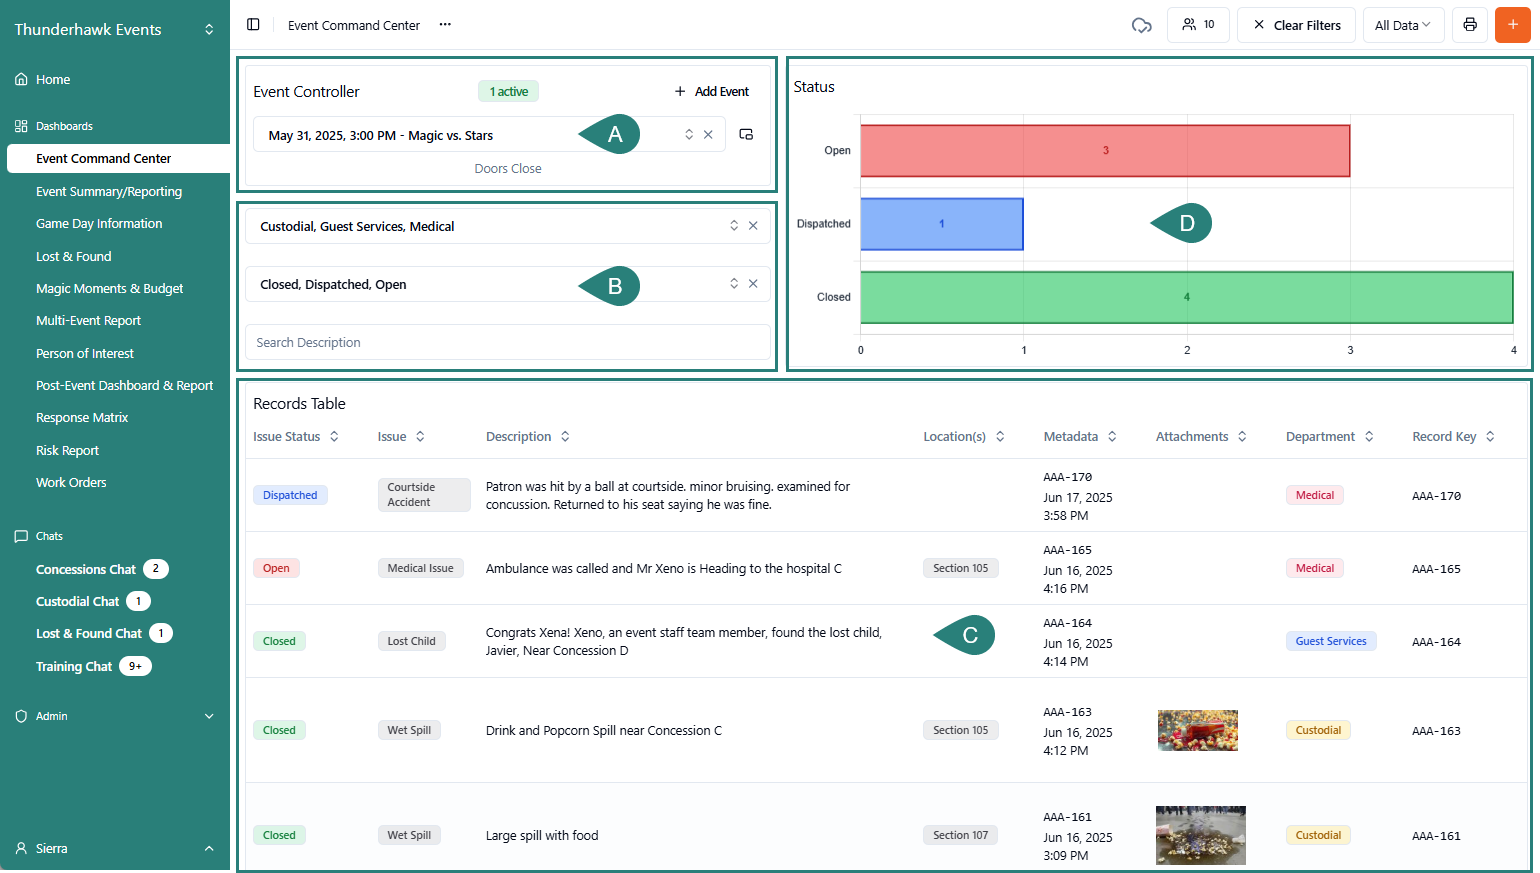The width and height of the screenshot is (1540, 873).
Task: Open the event popout icon in Event Controller
Action: pyautogui.click(x=746, y=133)
